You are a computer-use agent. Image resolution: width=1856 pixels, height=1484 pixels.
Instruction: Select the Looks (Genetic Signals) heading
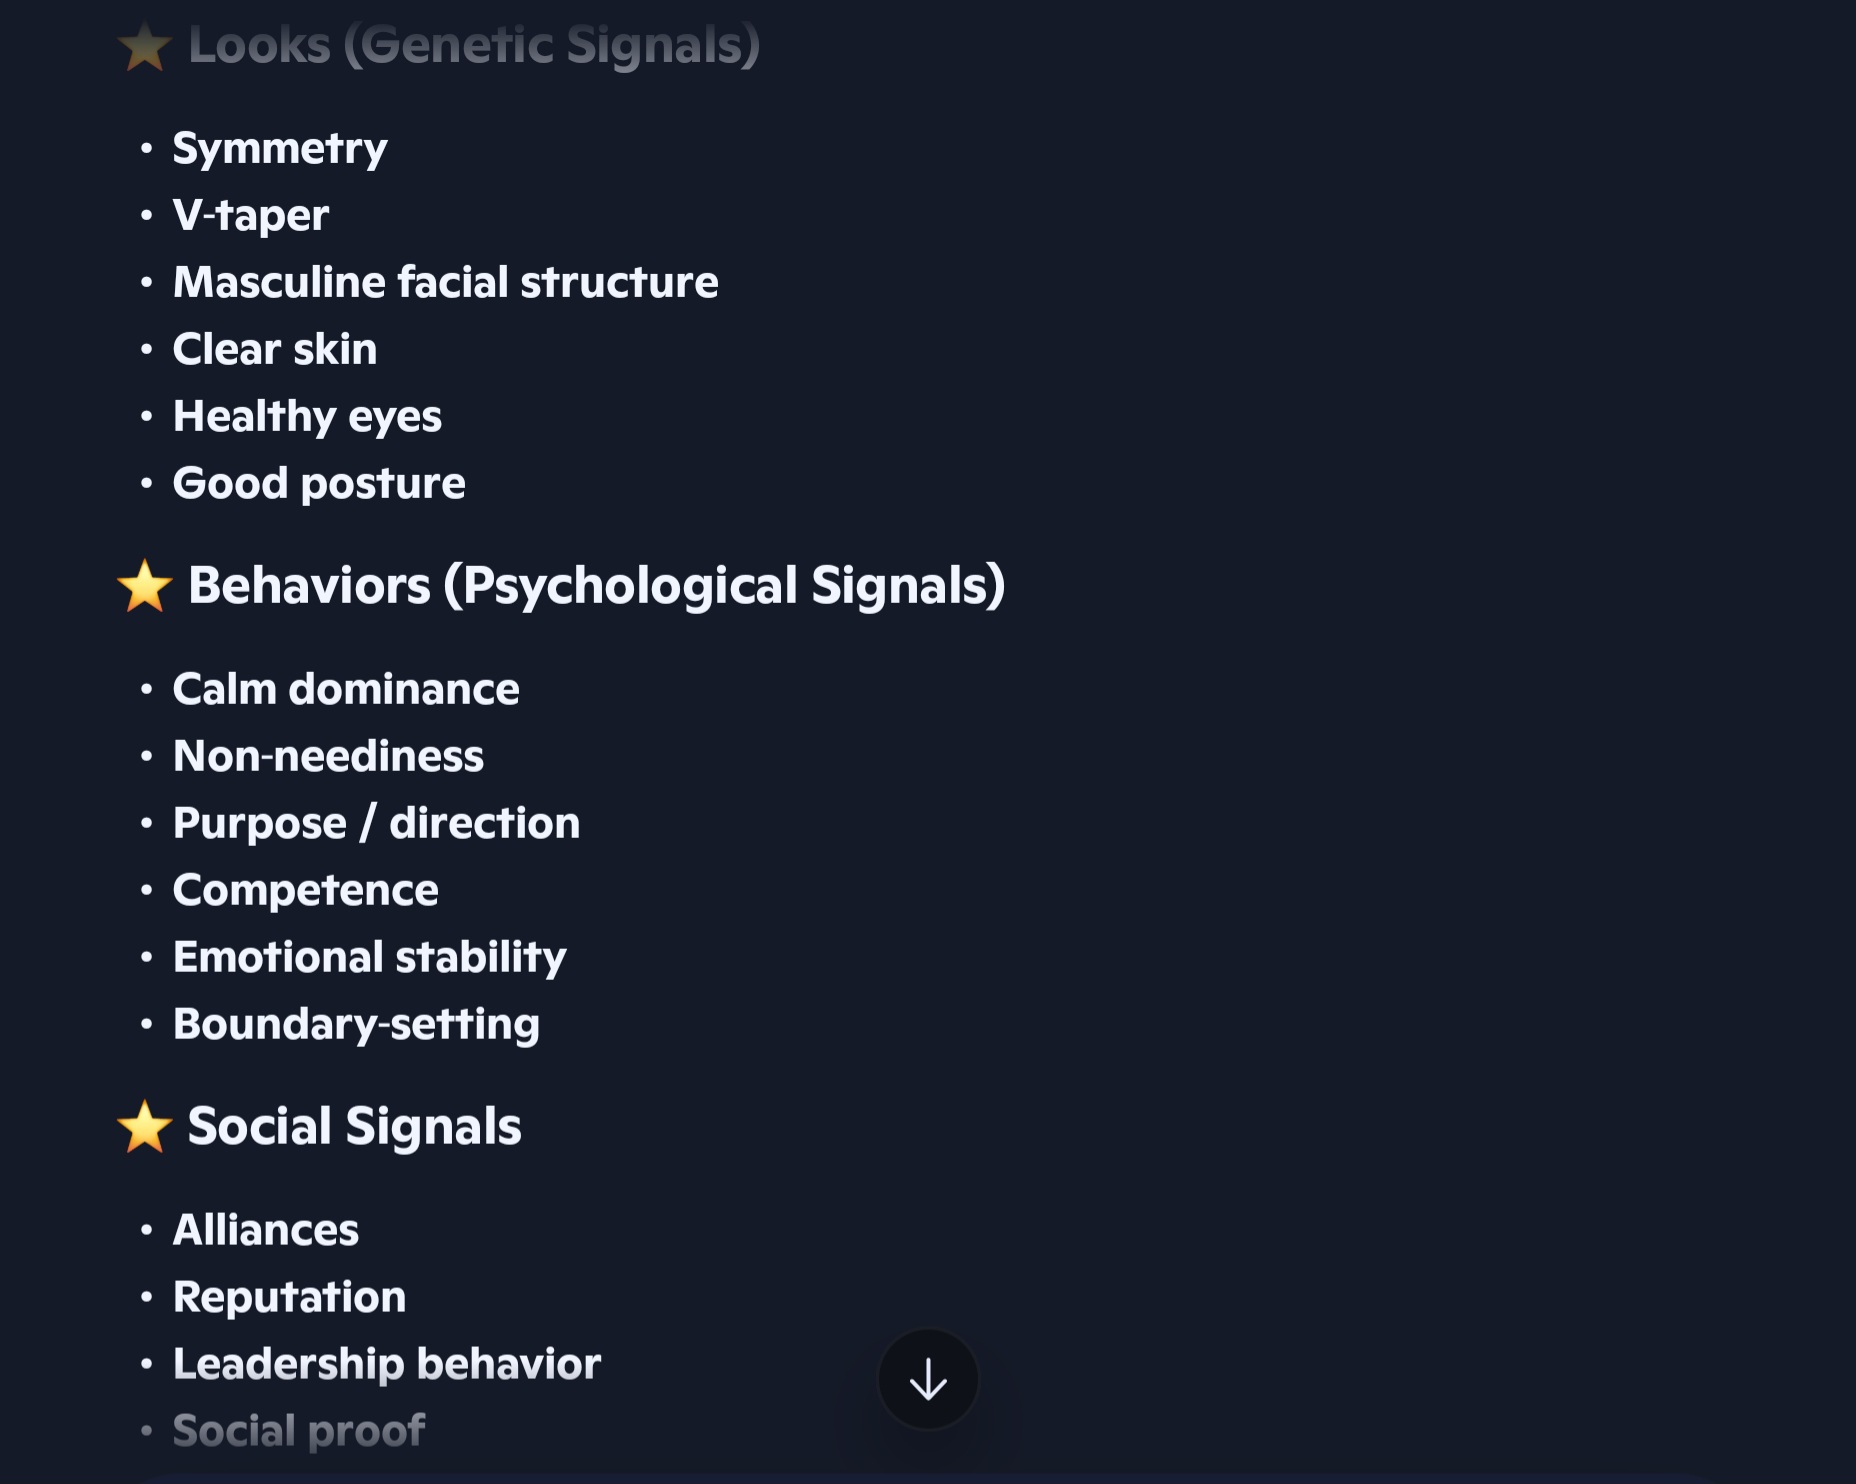tap(474, 45)
